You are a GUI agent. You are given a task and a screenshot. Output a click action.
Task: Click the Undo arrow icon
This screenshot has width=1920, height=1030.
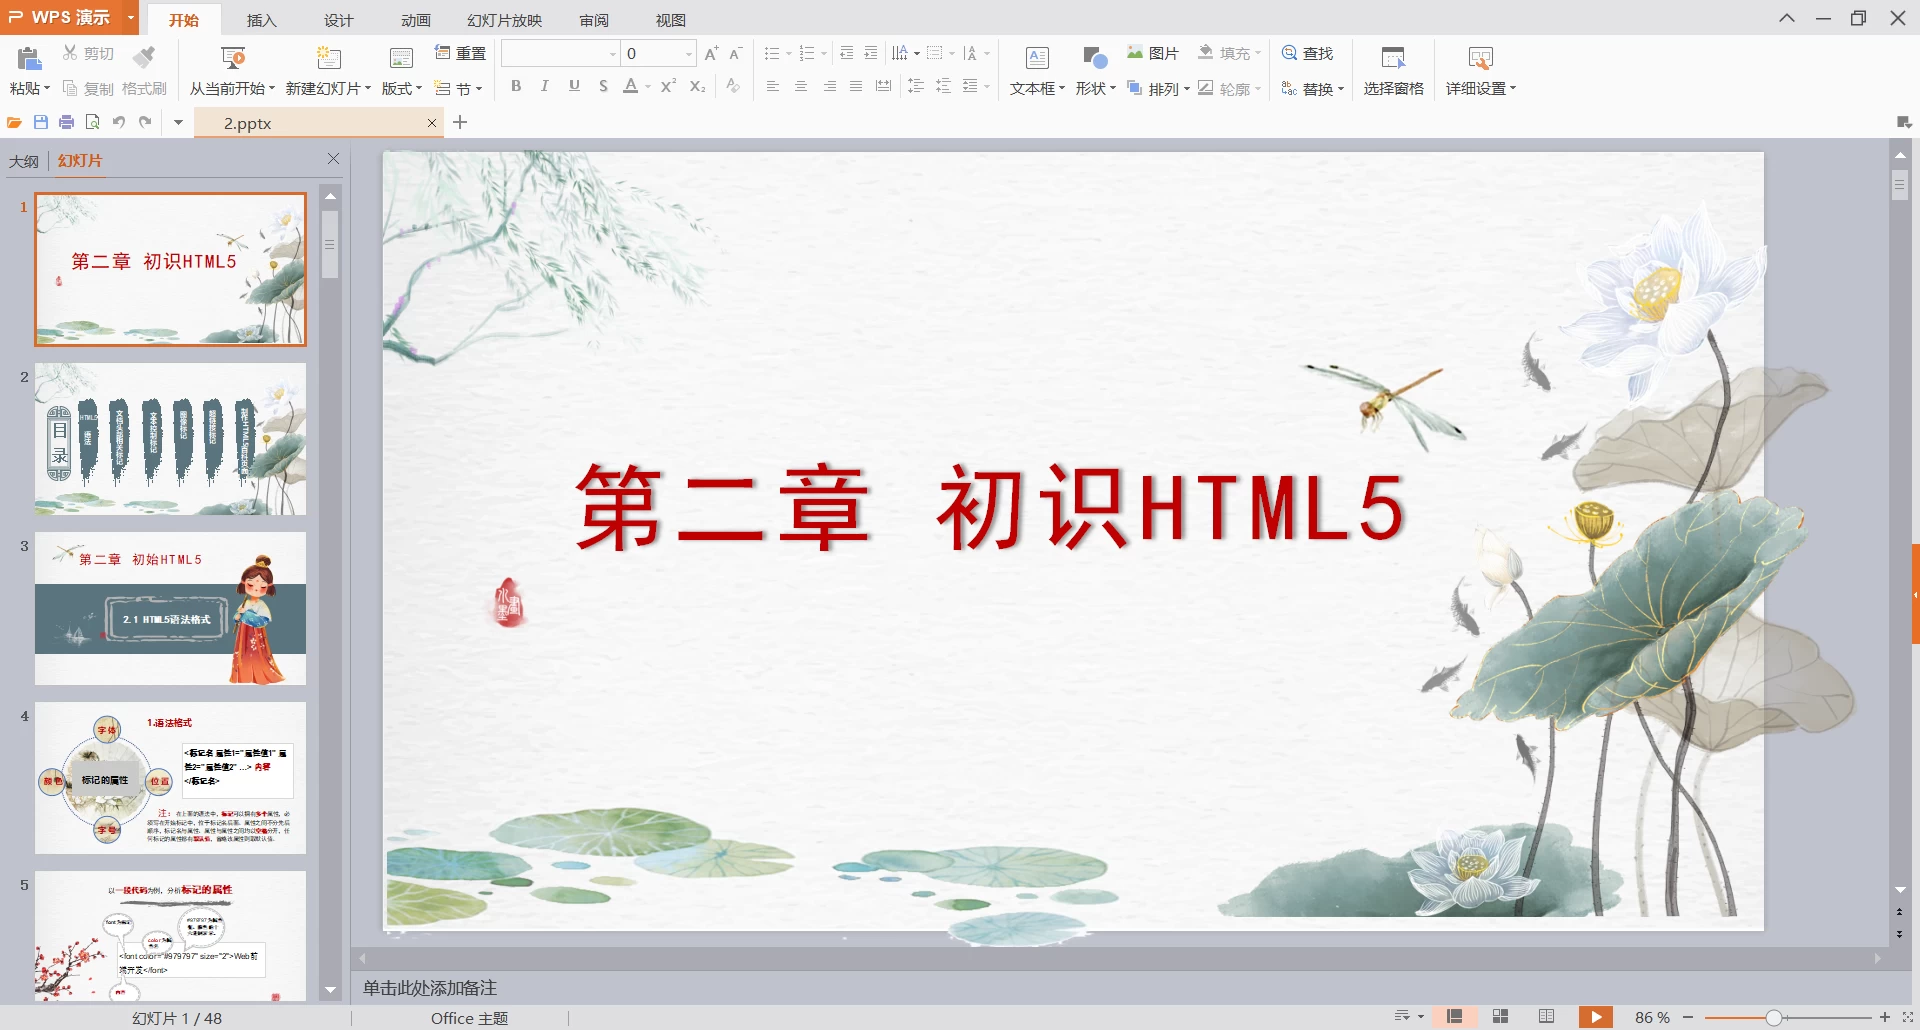click(x=119, y=122)
